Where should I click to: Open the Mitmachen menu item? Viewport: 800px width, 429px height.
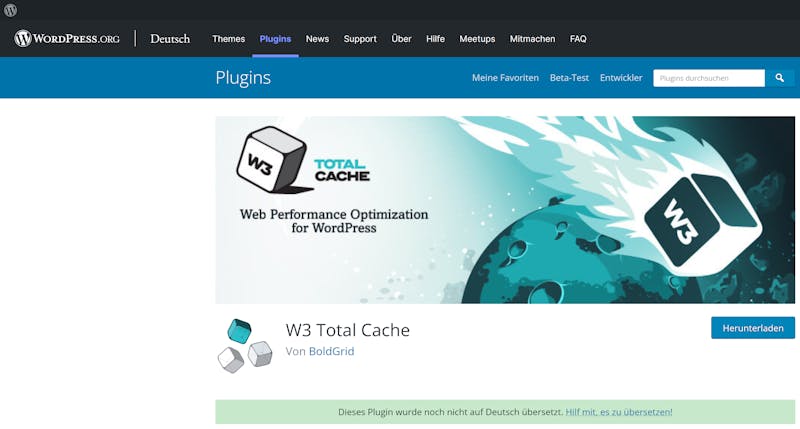(x=532, y=39)
